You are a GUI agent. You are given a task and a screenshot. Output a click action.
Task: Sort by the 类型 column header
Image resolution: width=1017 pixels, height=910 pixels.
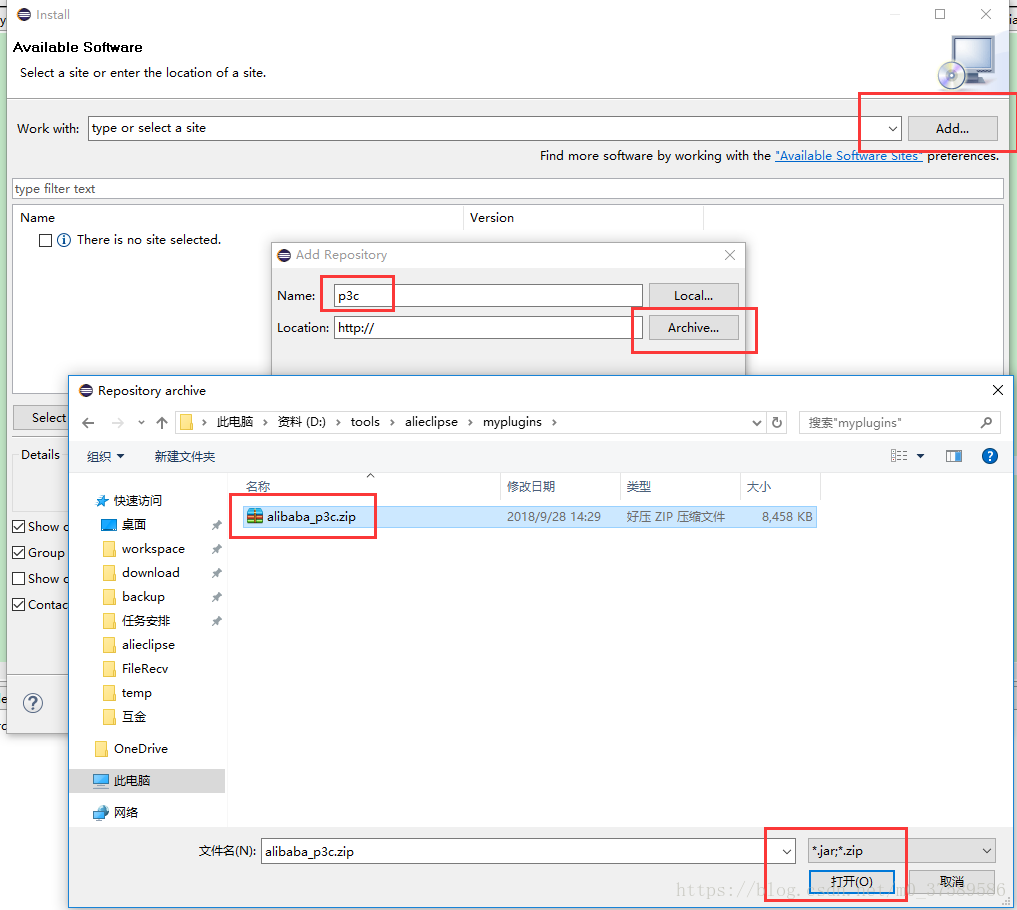point(639,487)
